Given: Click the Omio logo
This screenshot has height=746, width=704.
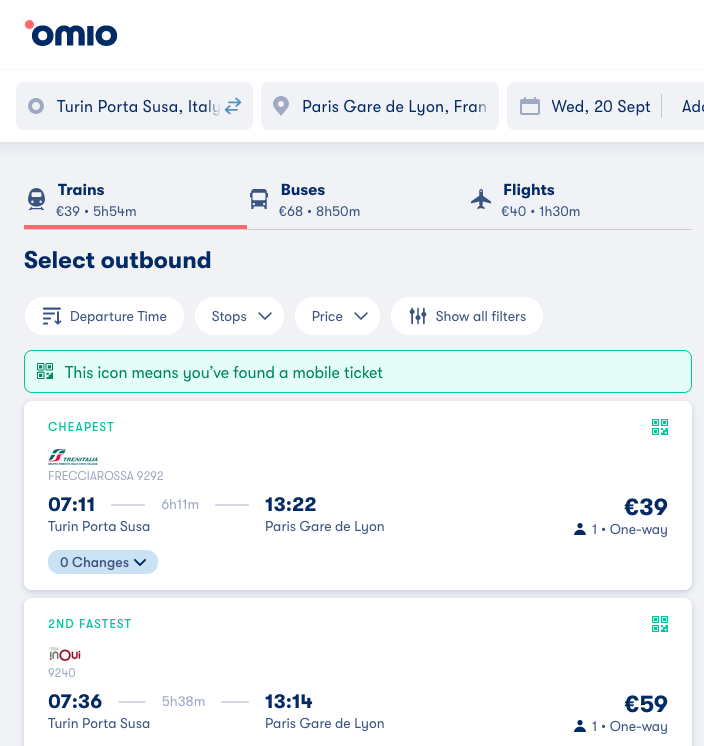Looking at the screenshot, I should (71, 34).
